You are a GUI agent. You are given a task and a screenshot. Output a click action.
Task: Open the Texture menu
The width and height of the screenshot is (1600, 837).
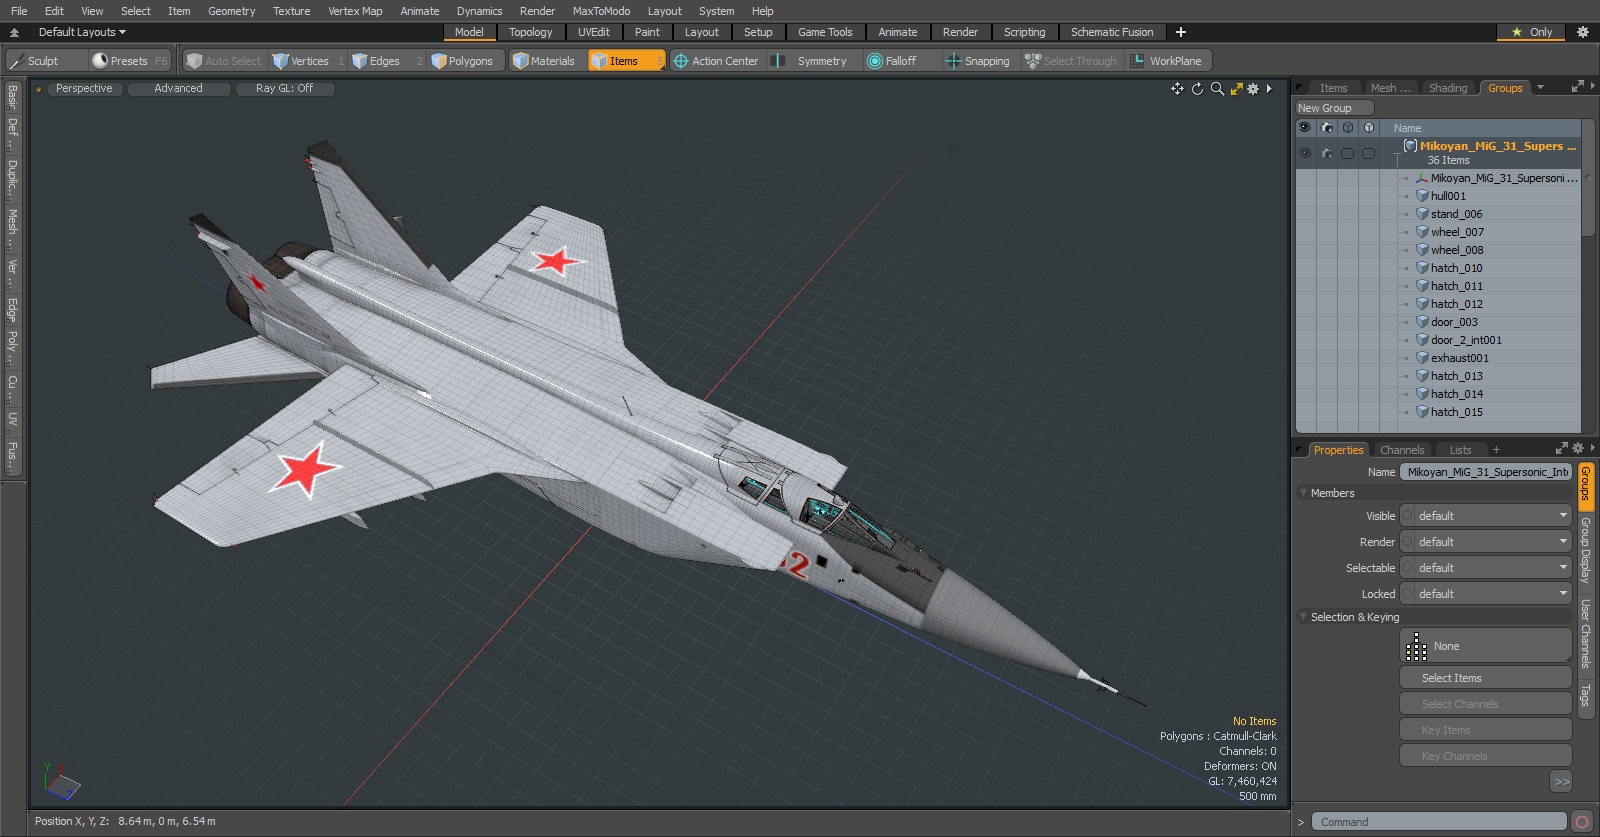pyautogui.click(x=291, y=11)
